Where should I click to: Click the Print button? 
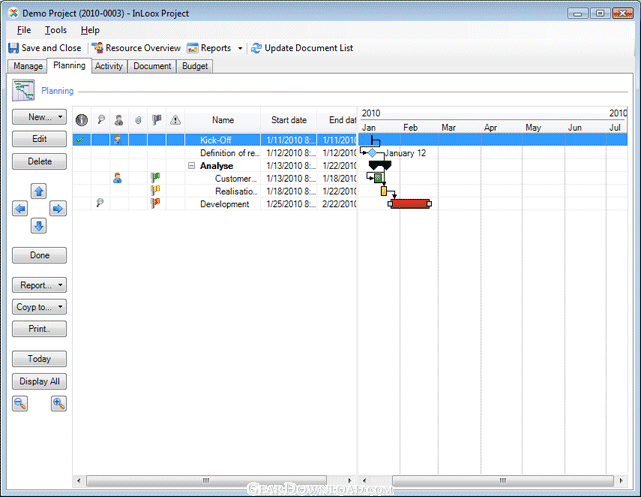[39, 329]
